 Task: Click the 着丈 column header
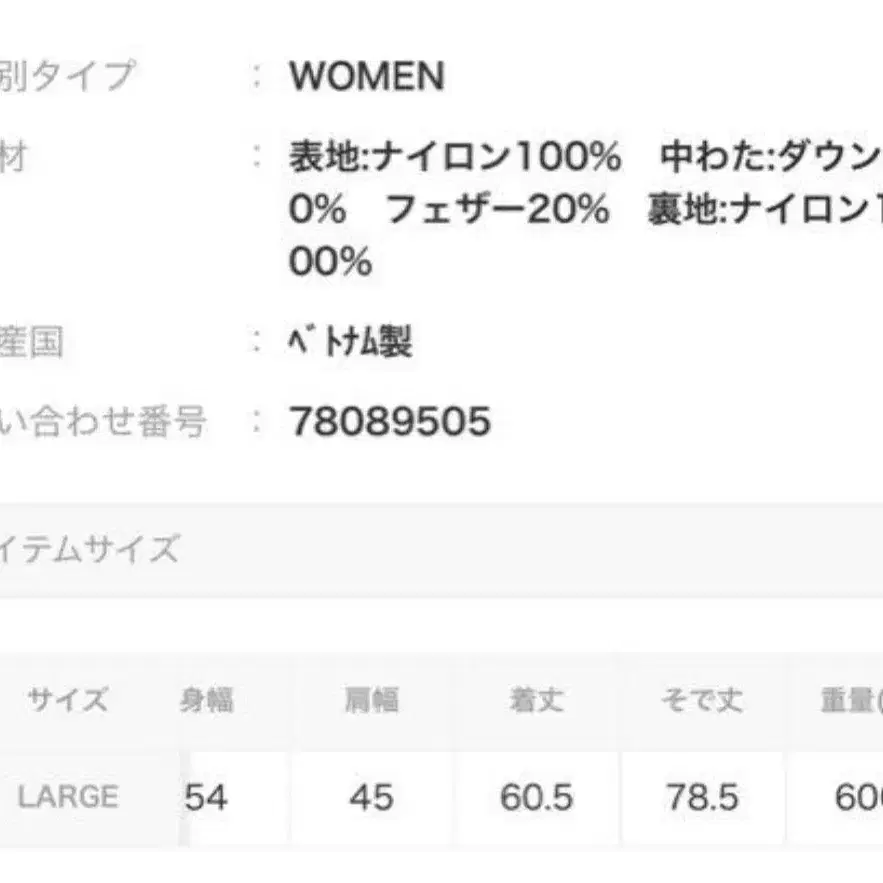click(x=536, y=700)
